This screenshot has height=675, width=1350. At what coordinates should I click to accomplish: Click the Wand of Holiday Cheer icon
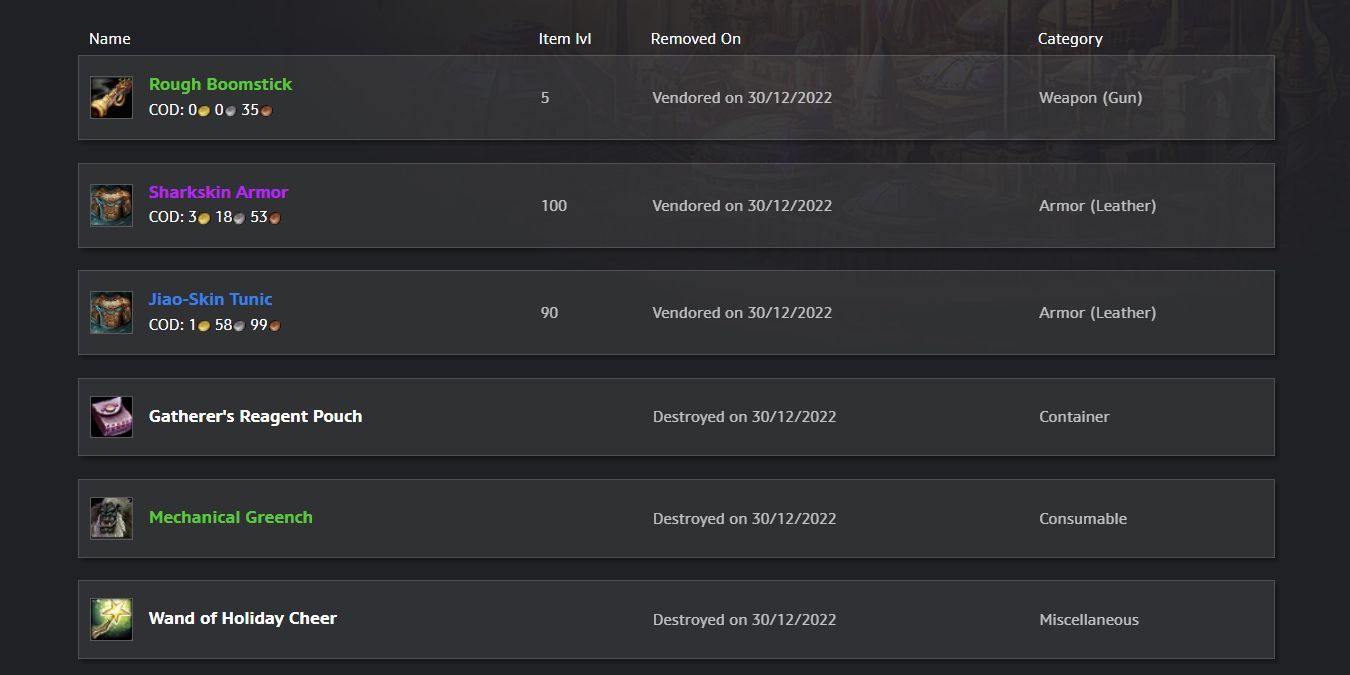(111, 619)
